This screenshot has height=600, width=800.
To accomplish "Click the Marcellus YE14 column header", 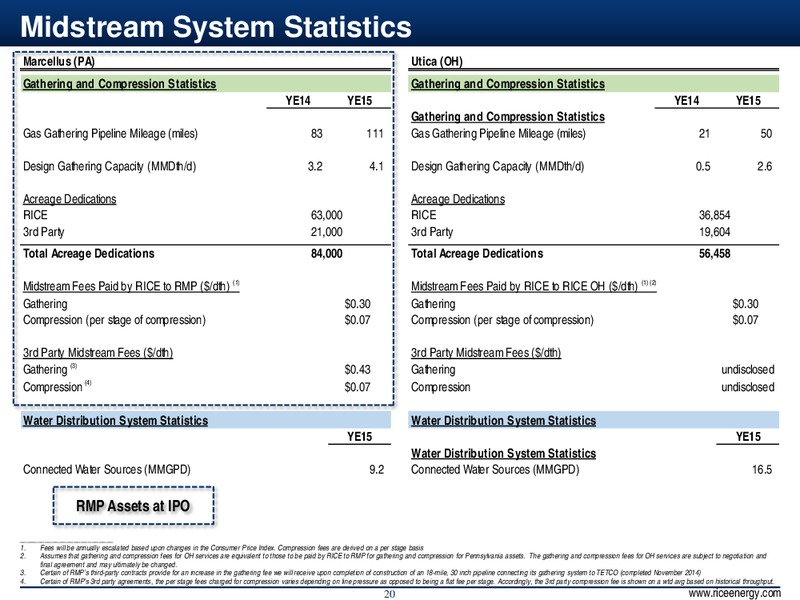I will tap(298, 101).
